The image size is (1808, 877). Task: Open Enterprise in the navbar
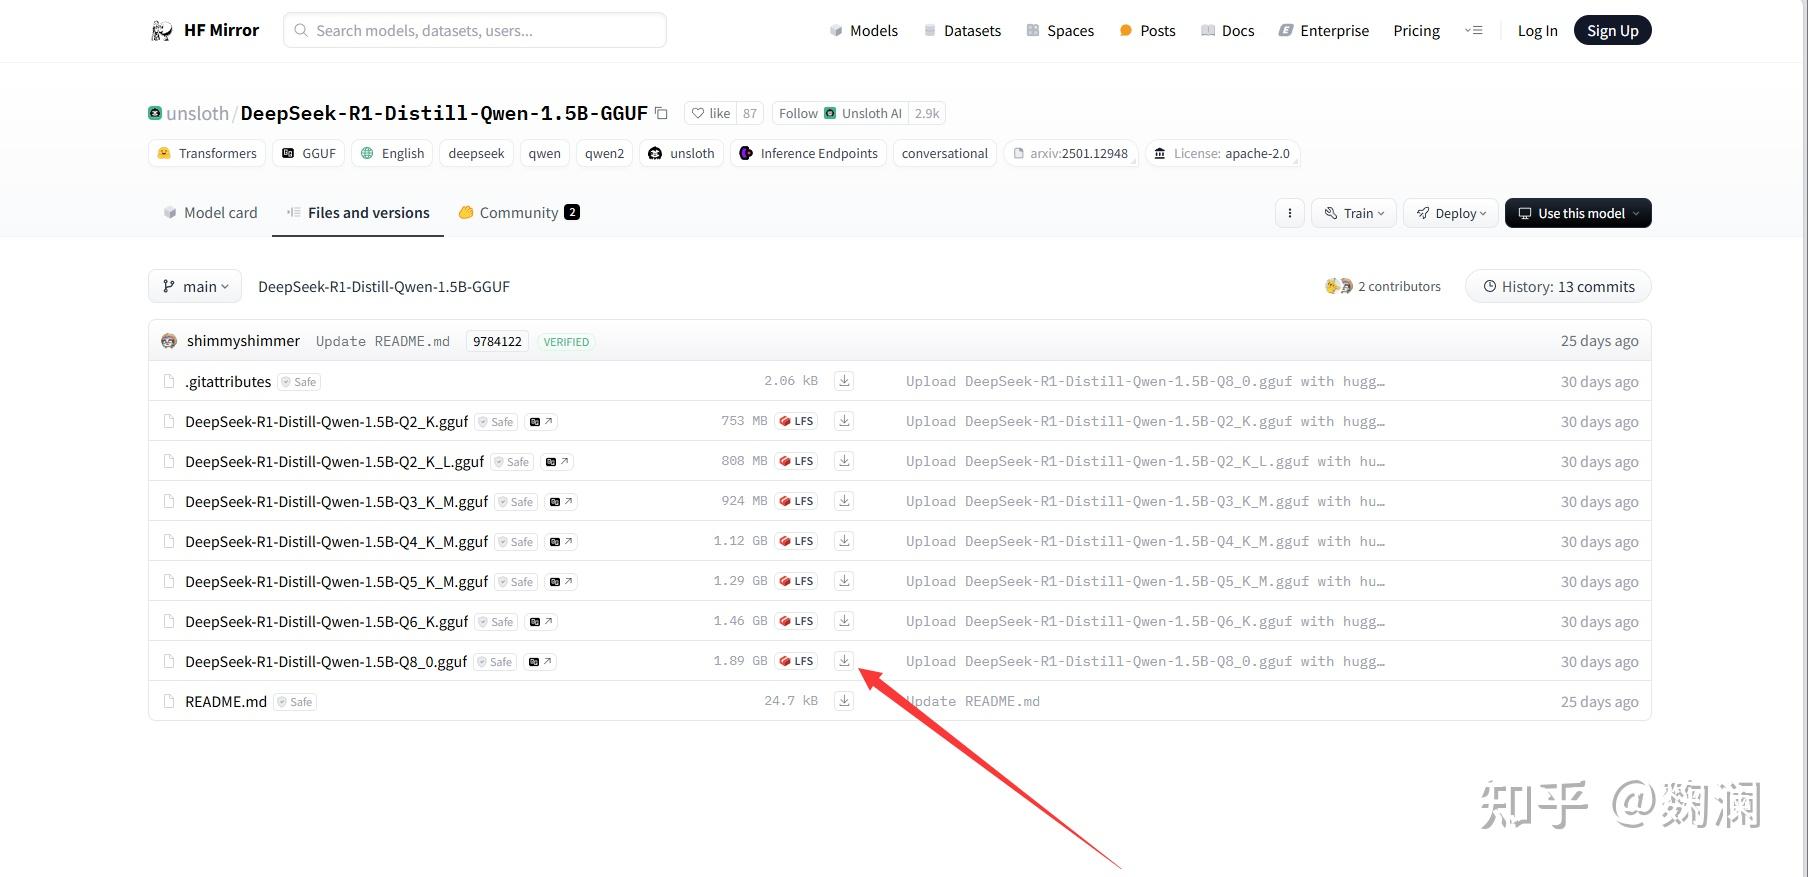pyautogui.click(x=1324, y=31)
